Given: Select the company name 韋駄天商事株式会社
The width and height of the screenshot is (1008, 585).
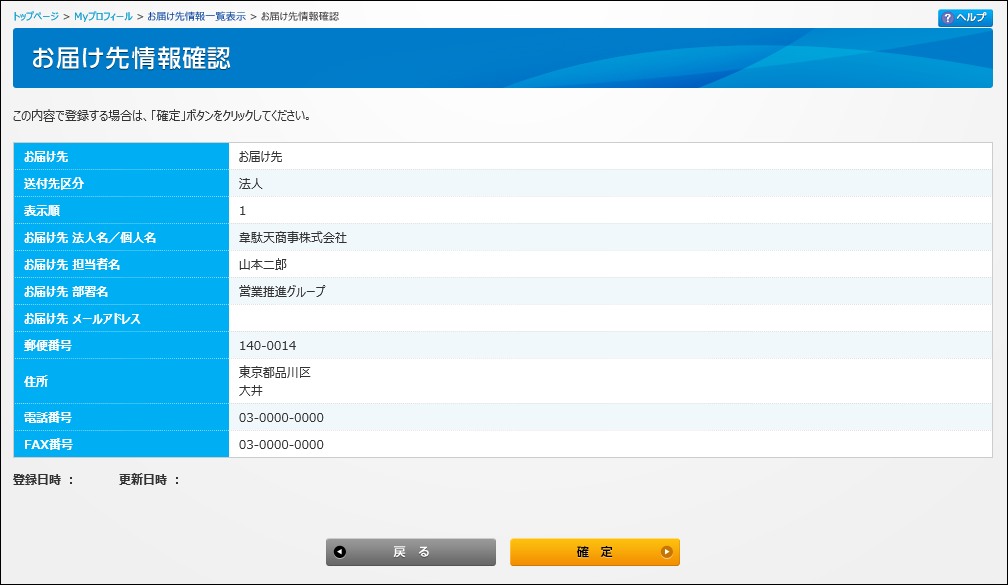Looking at the screenshot, I should tap(293, 238).
